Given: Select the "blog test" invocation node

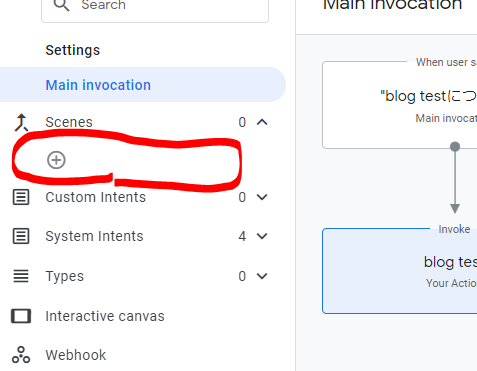Looking at the screenshot, I should [400, 105].
